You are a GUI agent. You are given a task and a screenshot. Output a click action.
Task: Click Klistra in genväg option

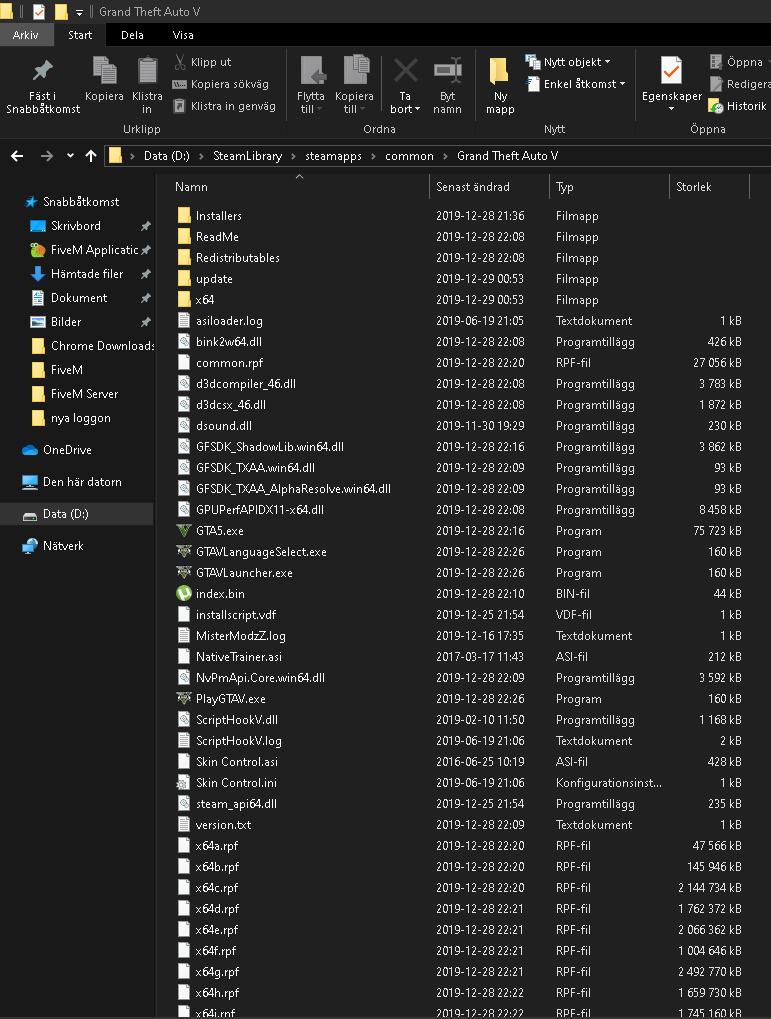[x=224, y=106]
